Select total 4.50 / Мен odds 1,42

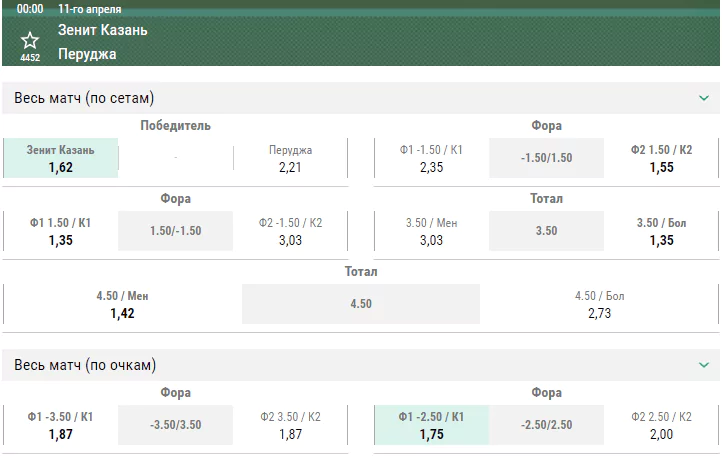pos(122,304)
